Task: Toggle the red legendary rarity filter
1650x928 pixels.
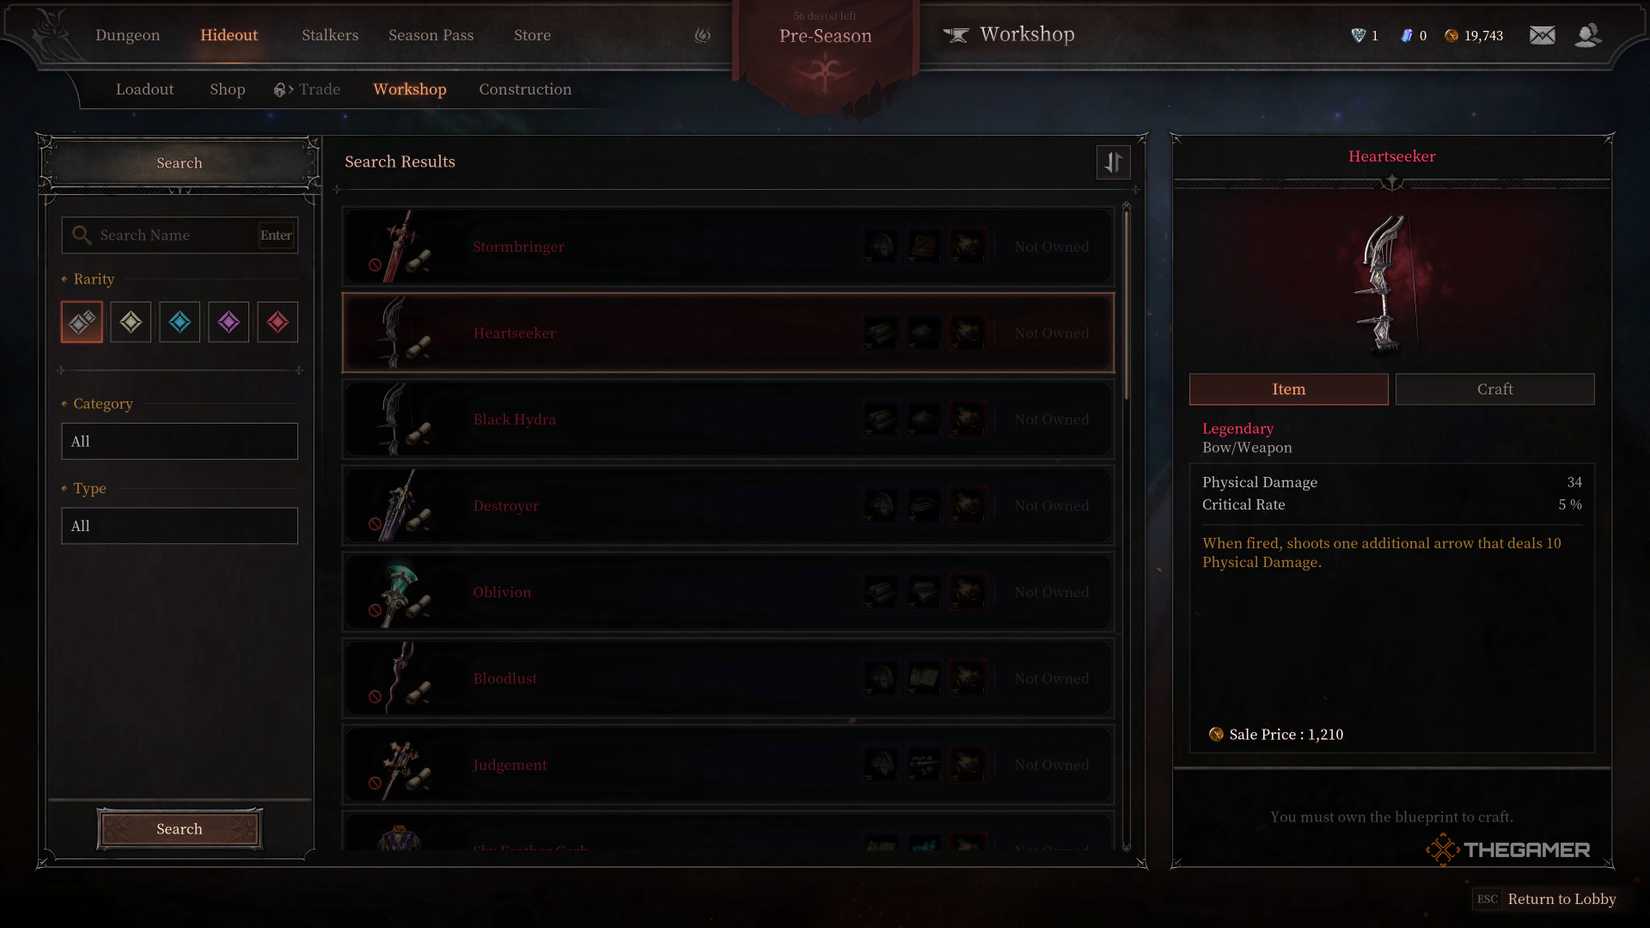Action: (x=278, y=322)
